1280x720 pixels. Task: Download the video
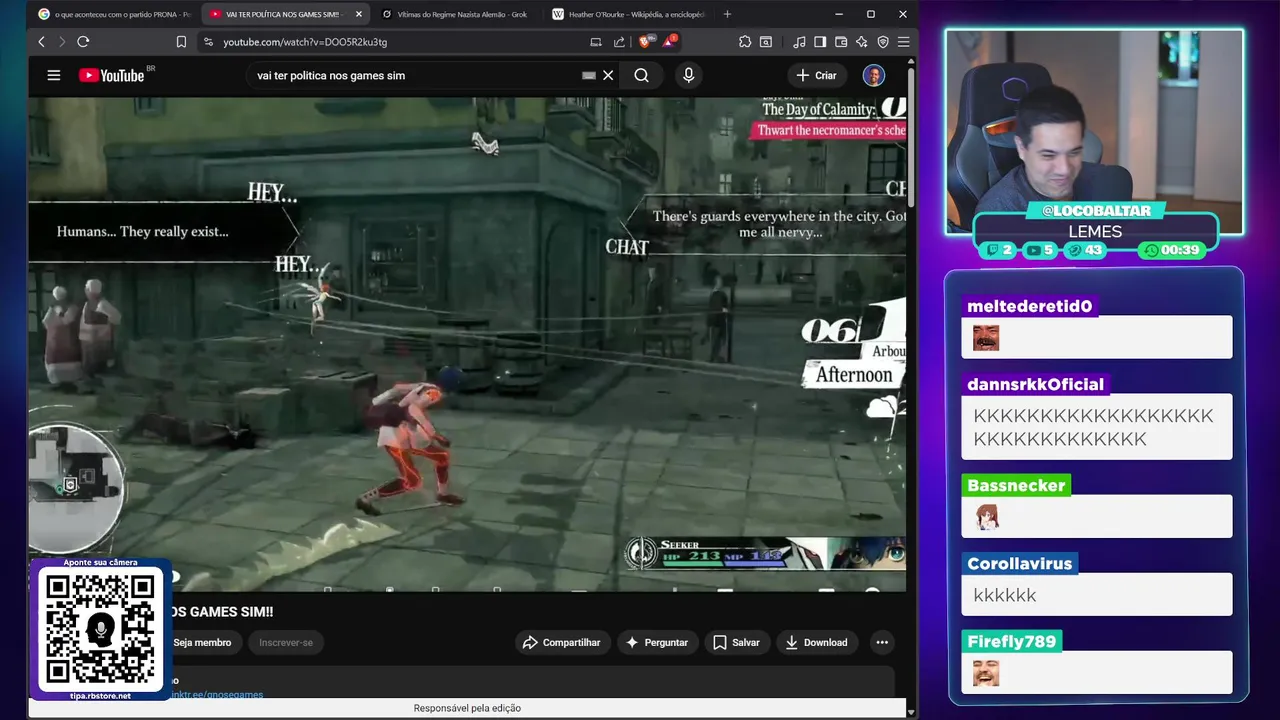pyautogui.click(x=816, y=642)
